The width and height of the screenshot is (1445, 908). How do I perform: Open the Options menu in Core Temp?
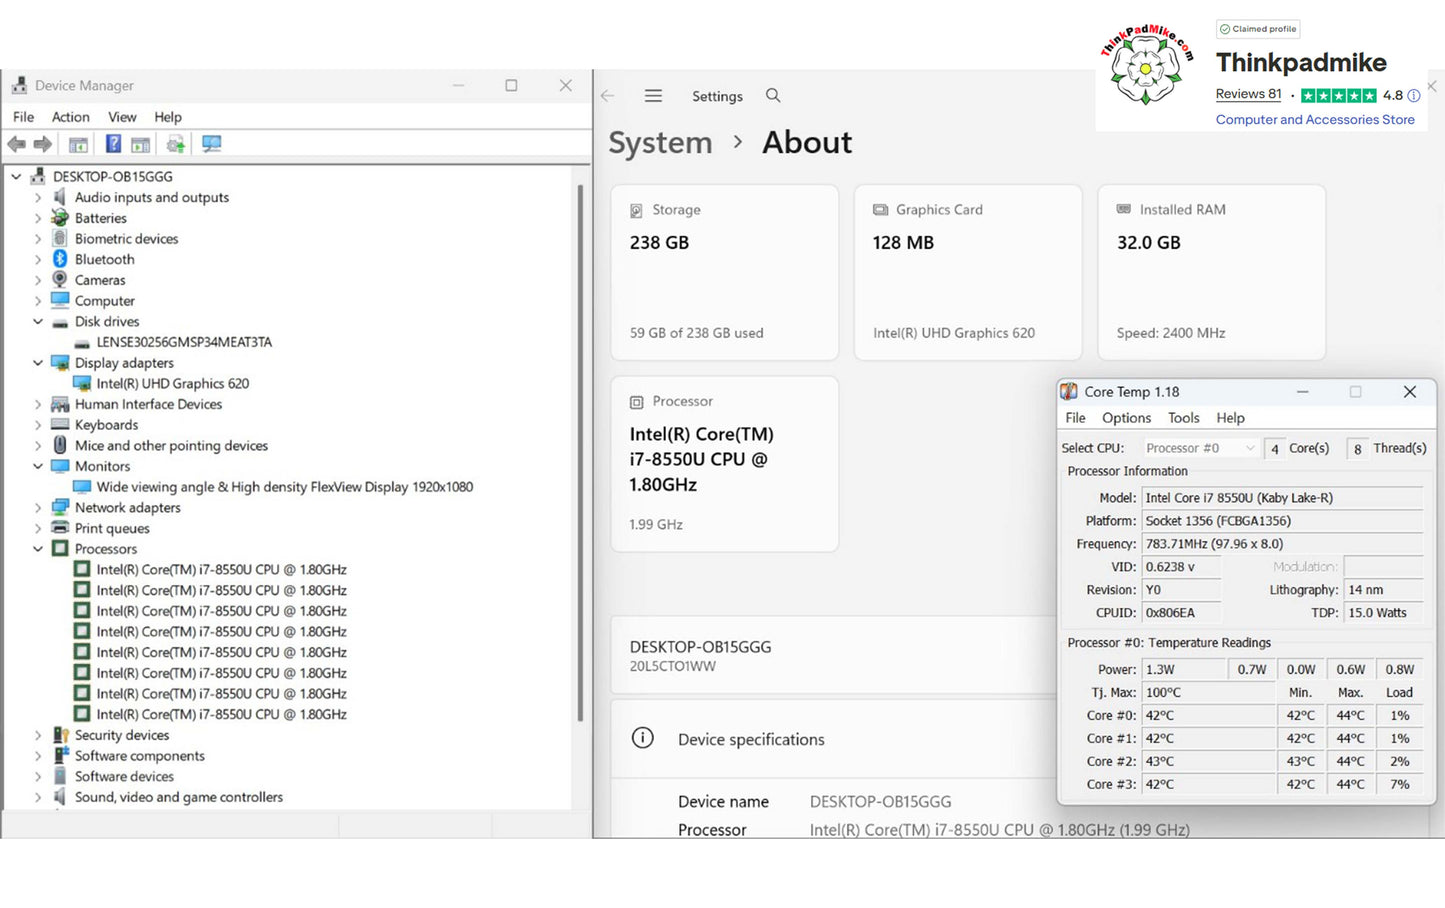click(1126, 418)
